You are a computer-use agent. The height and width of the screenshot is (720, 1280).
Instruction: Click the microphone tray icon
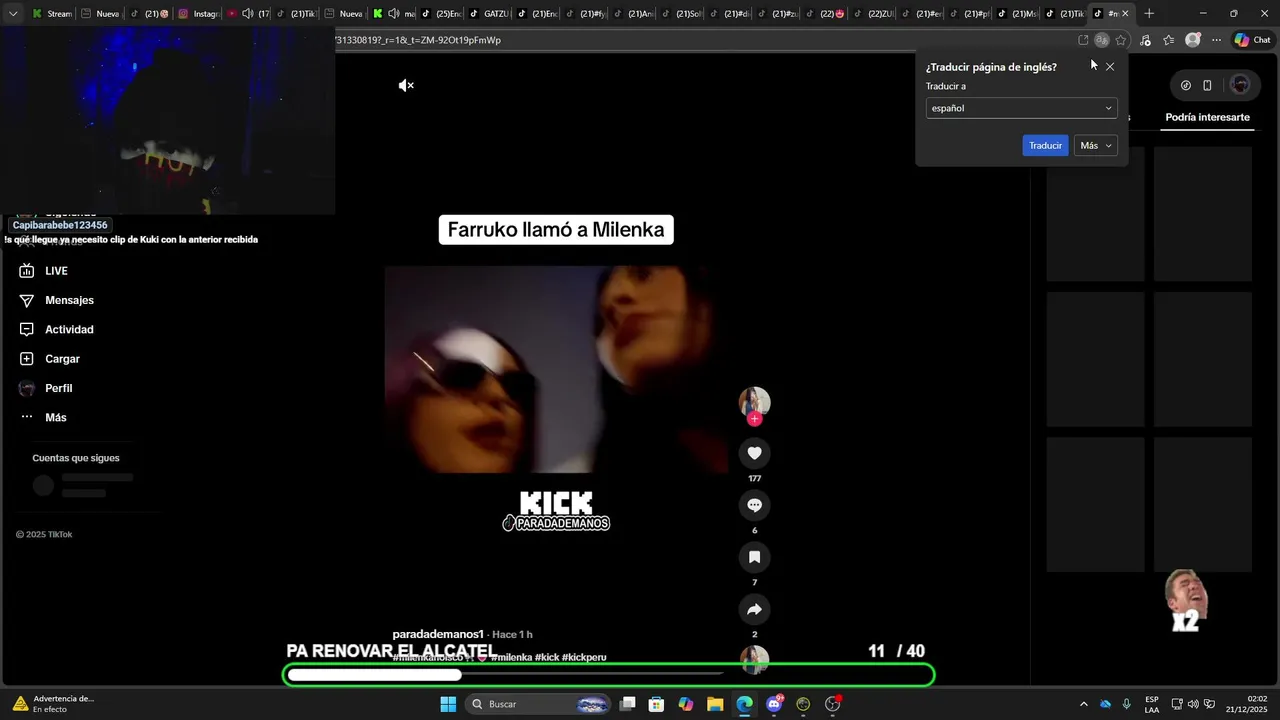1127,704
